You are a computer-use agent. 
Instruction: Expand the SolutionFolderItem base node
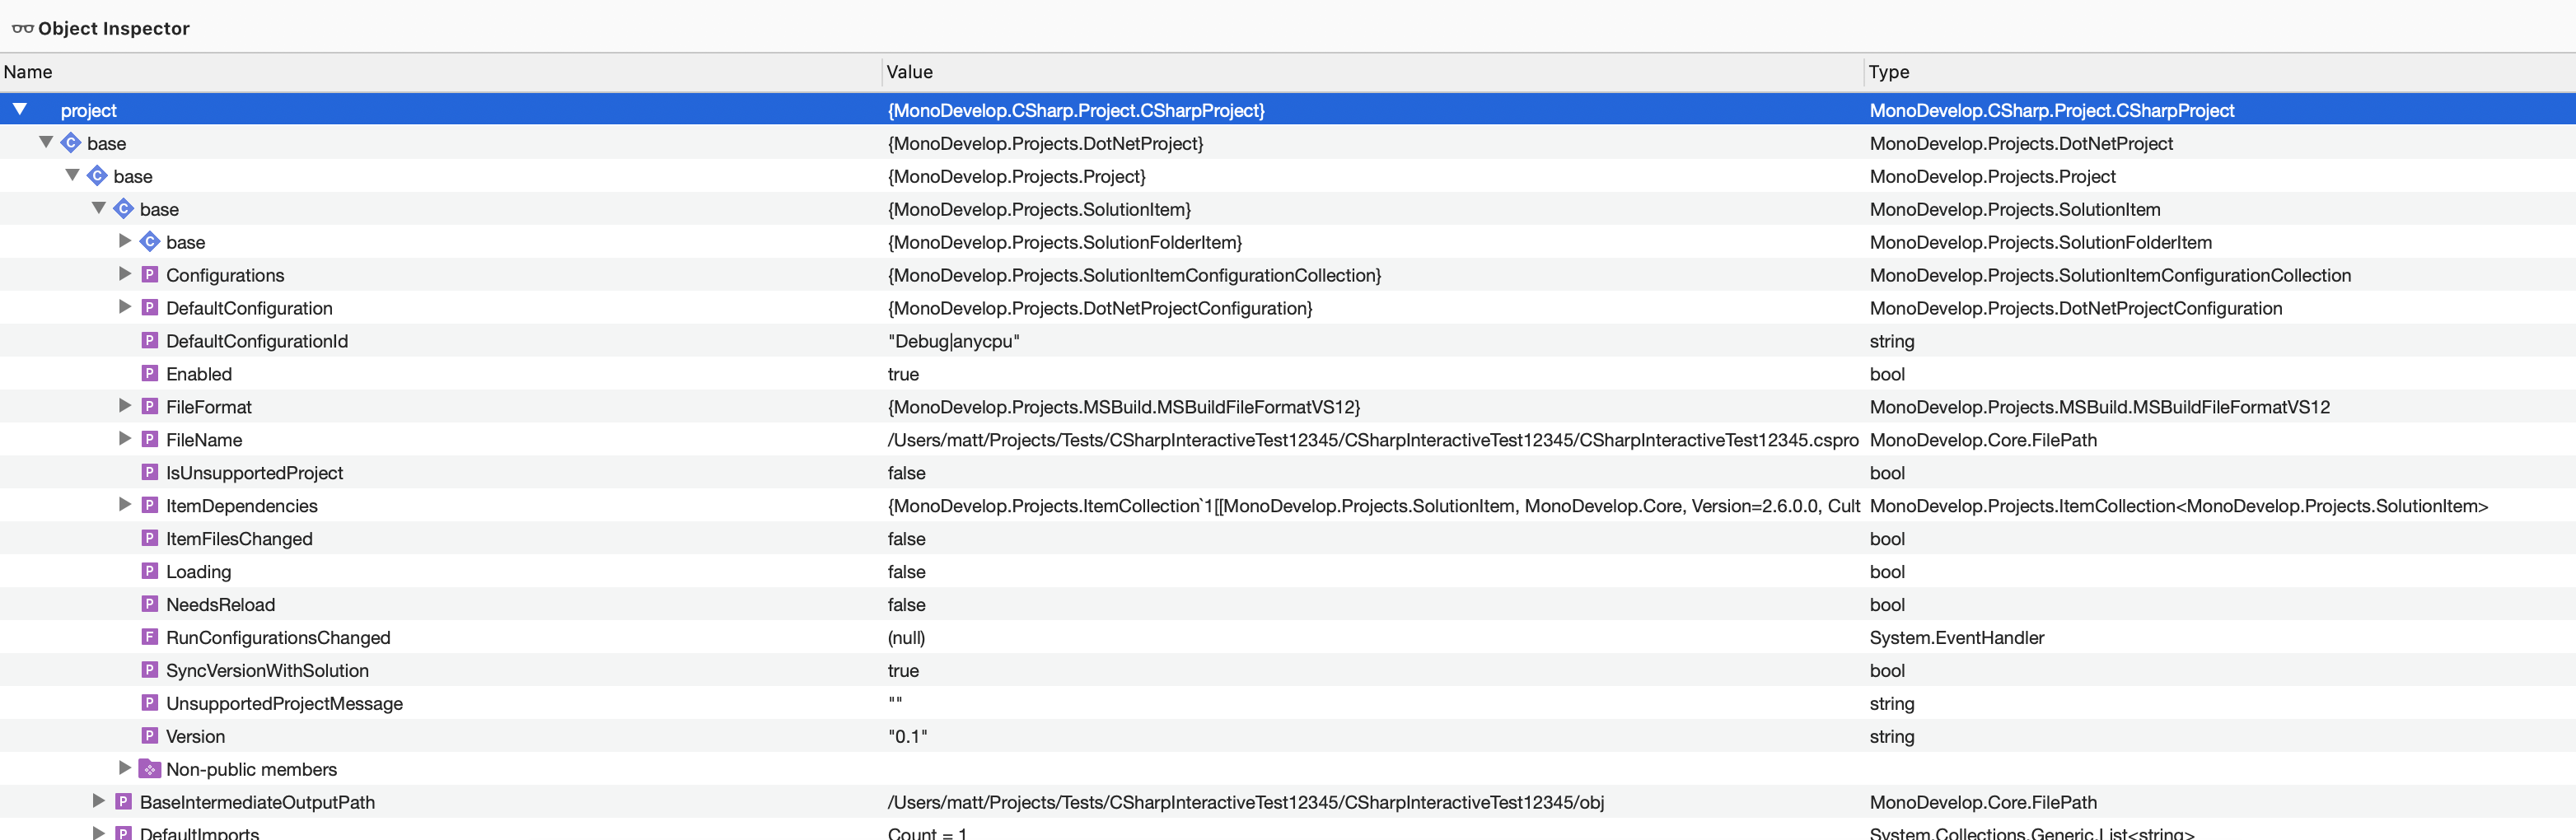tap(125, 241)
